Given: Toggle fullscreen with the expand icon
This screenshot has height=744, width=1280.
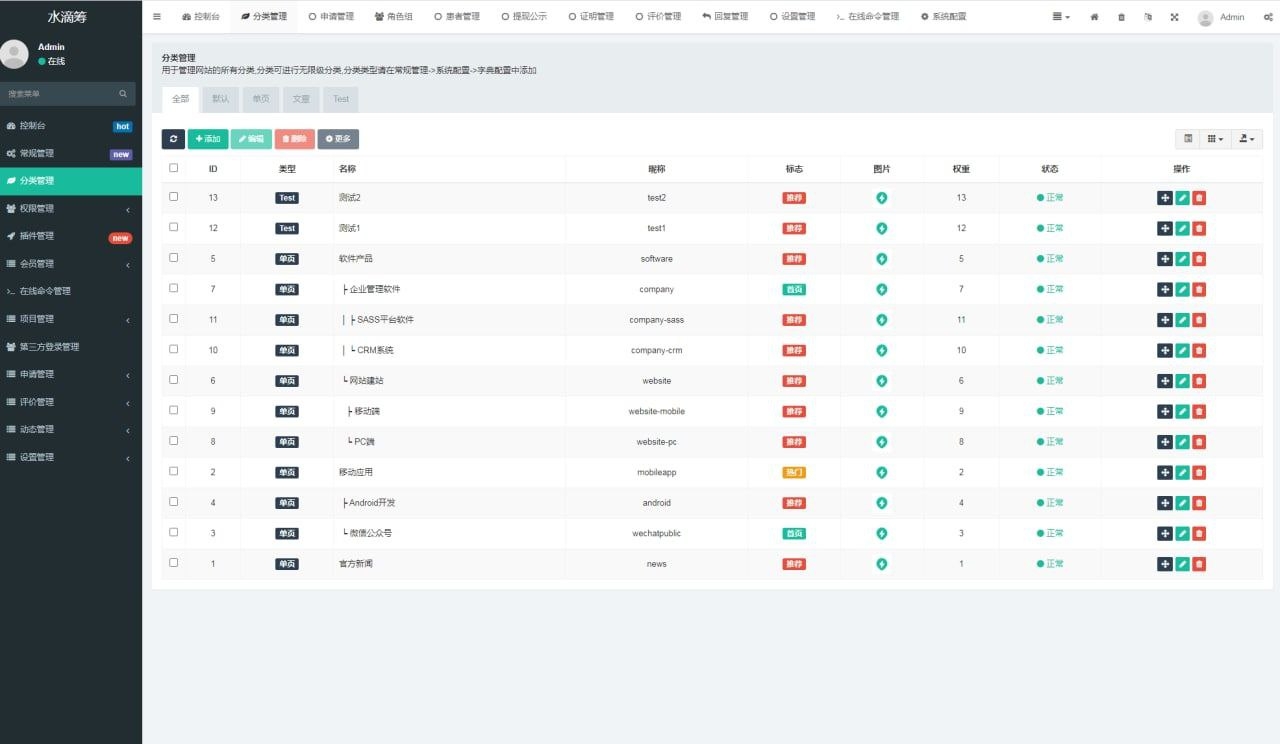Looking at the screenshot, I should click(1174, 17).
